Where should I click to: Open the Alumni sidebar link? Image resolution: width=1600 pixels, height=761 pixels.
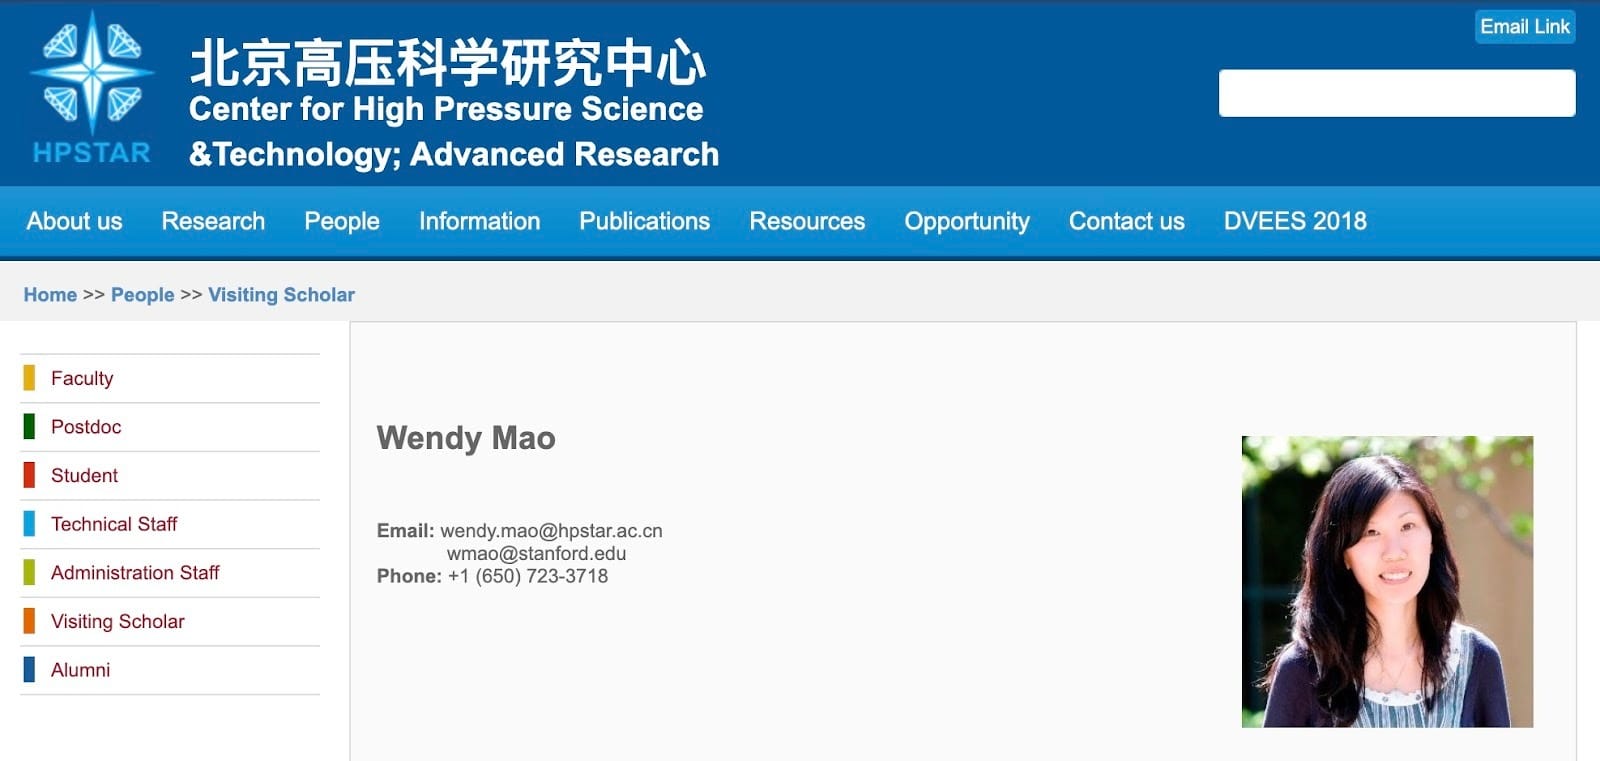click(x=81, y=670)
